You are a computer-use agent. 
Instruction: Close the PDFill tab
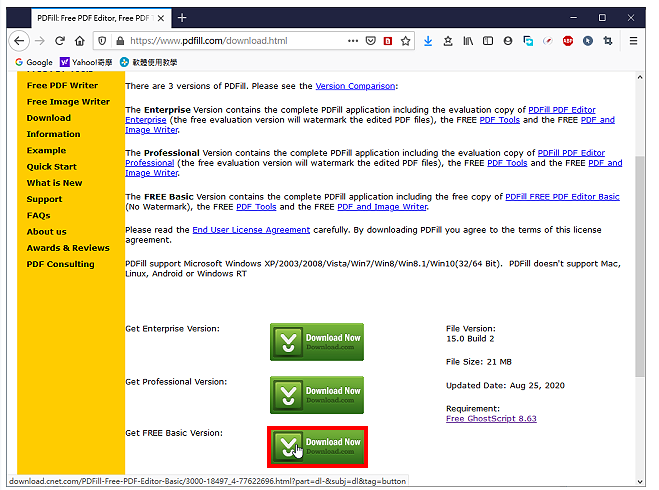tap(161, 18)
